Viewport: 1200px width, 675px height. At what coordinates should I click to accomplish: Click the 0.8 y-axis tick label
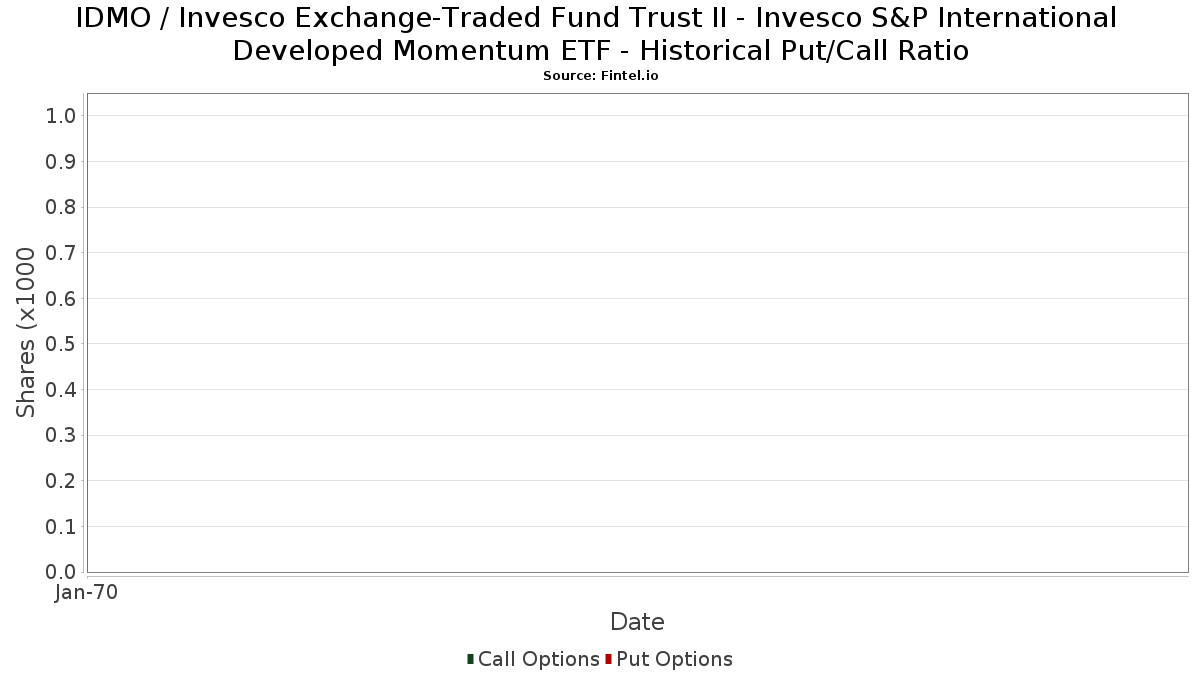[61, 207]
